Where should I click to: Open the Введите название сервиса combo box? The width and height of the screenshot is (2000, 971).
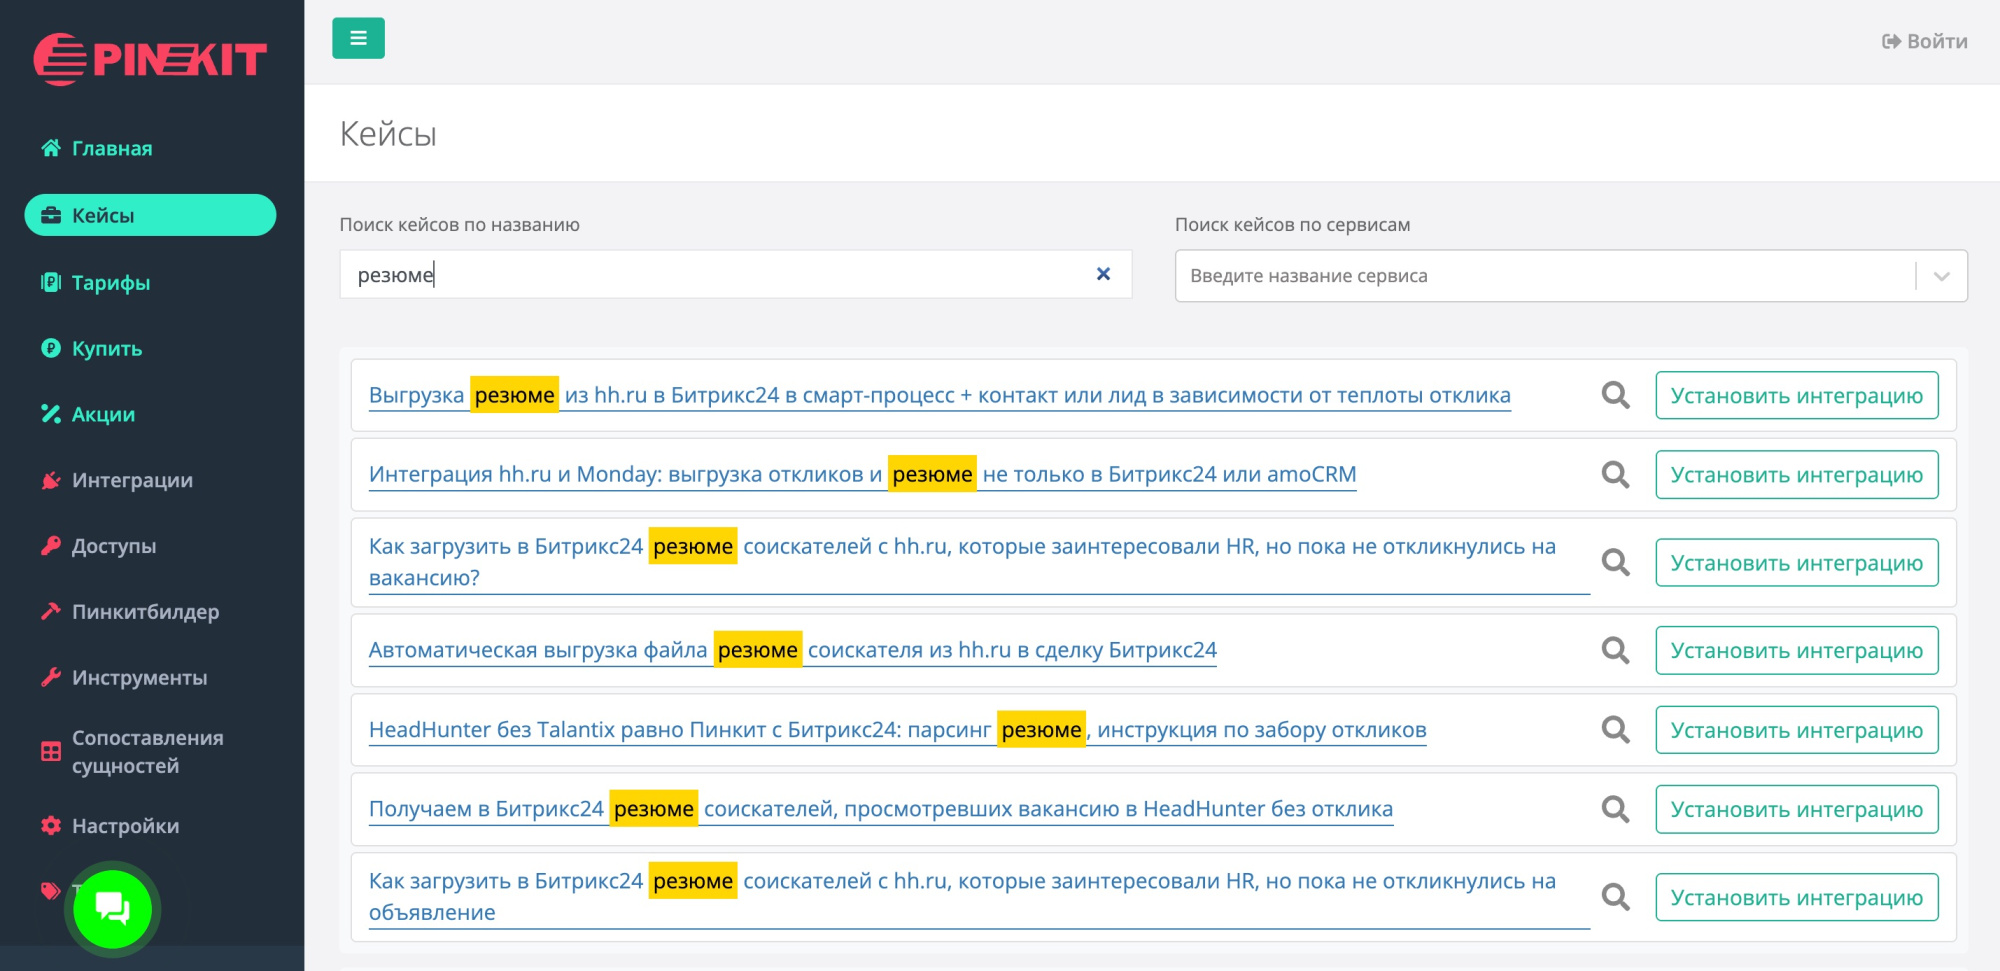pyautogui.click(x=1540, y=276)
